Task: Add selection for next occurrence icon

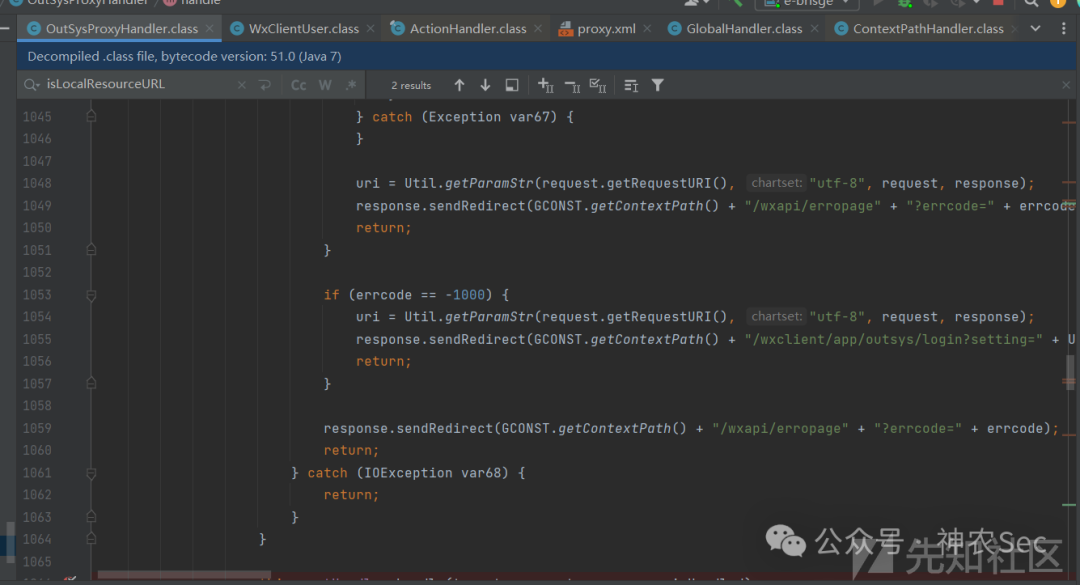Action: 546,85
